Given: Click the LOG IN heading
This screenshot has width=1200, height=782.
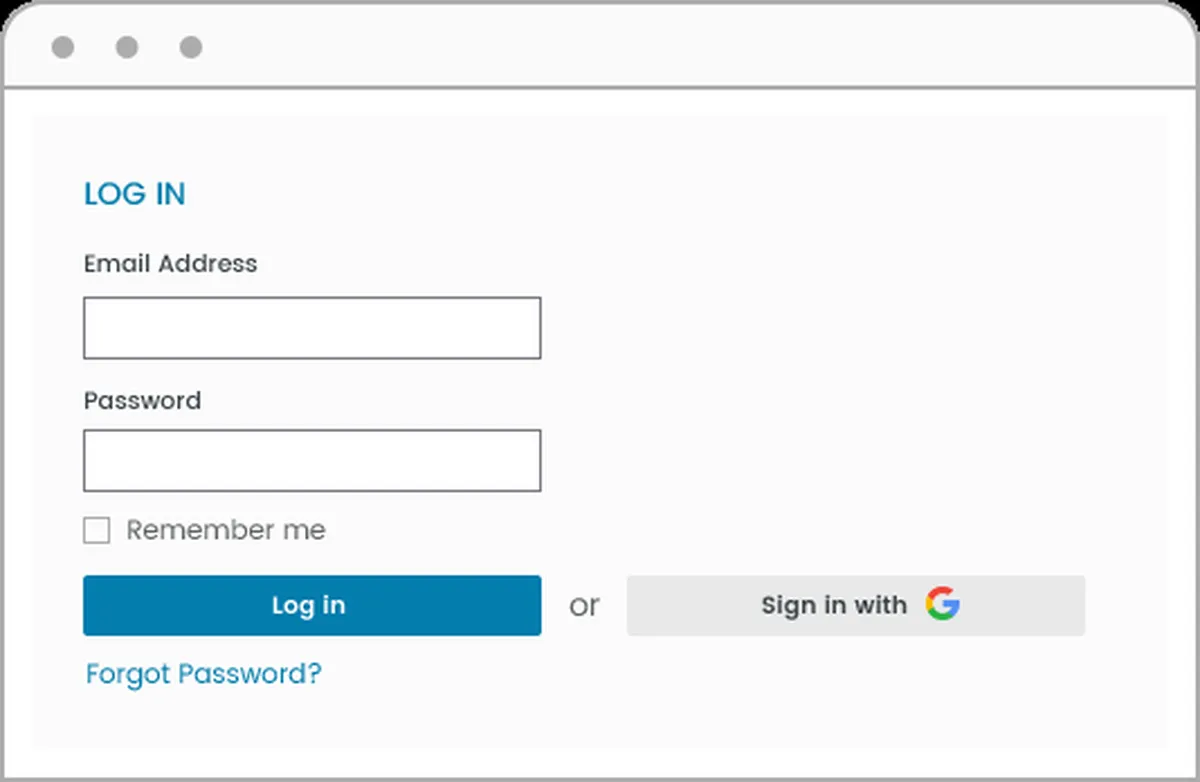Looking at the screenshot, I should (x=135, y=194).
